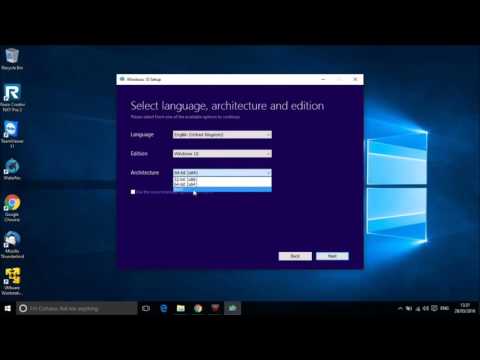
Task: Open the Recycle Bin desktop icon
Action: [x=12, y=59]
